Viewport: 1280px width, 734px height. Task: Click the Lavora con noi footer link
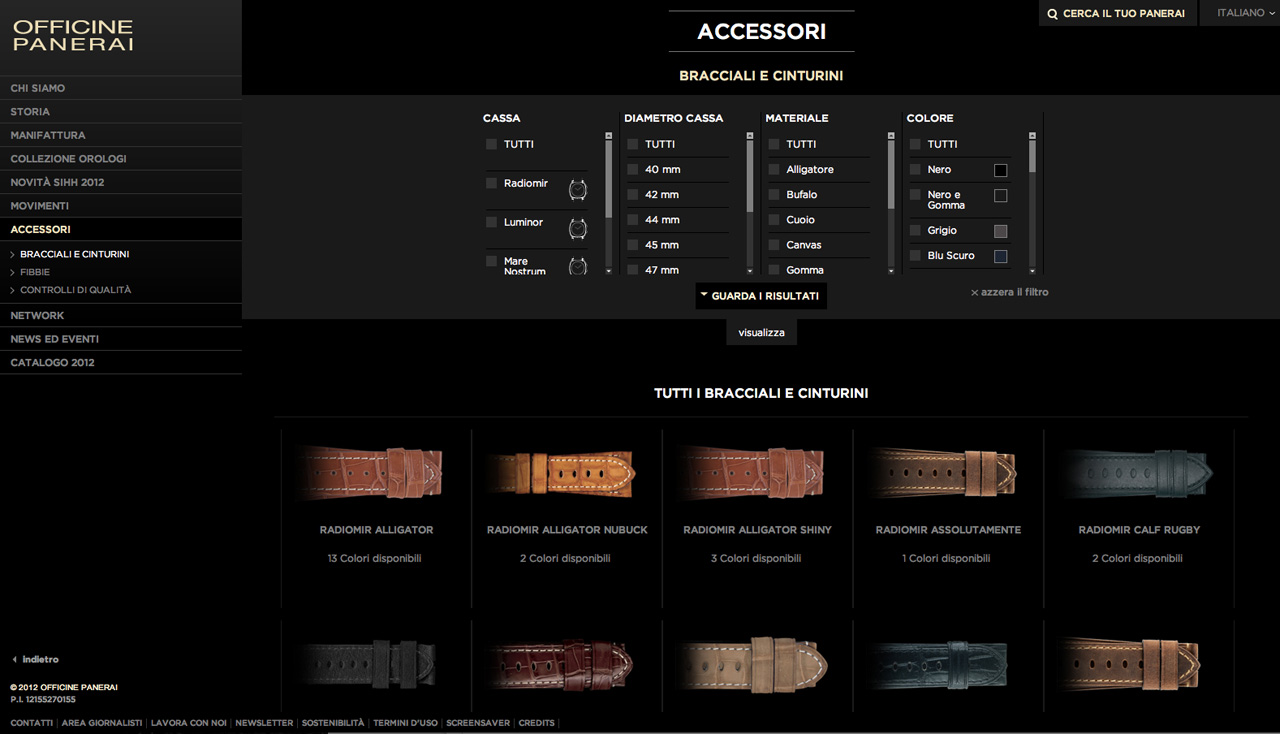(189, 723)
